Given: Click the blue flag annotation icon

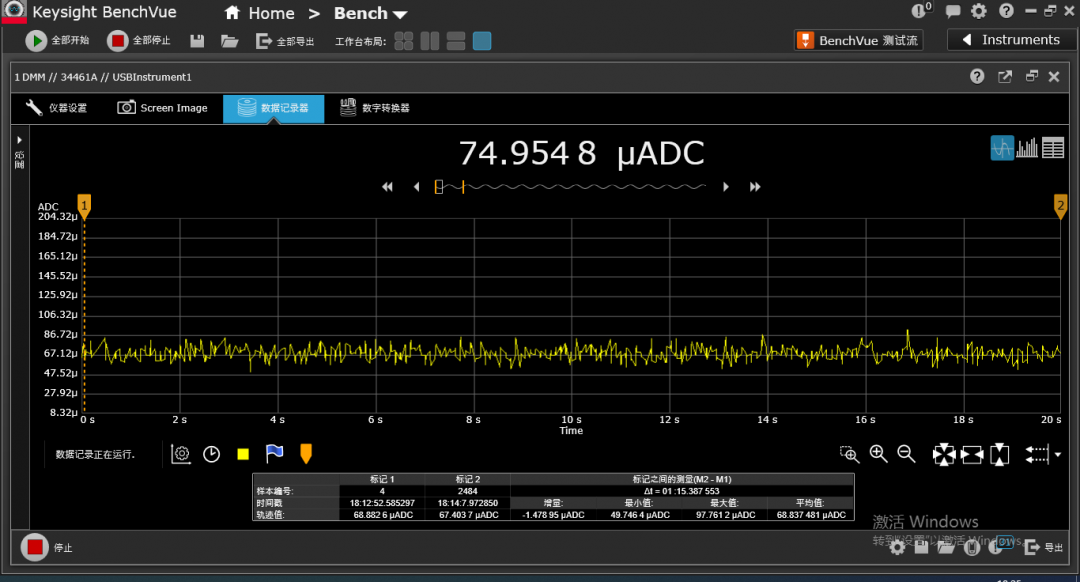Looking at the screenshot, I should (x=274, y=454).
